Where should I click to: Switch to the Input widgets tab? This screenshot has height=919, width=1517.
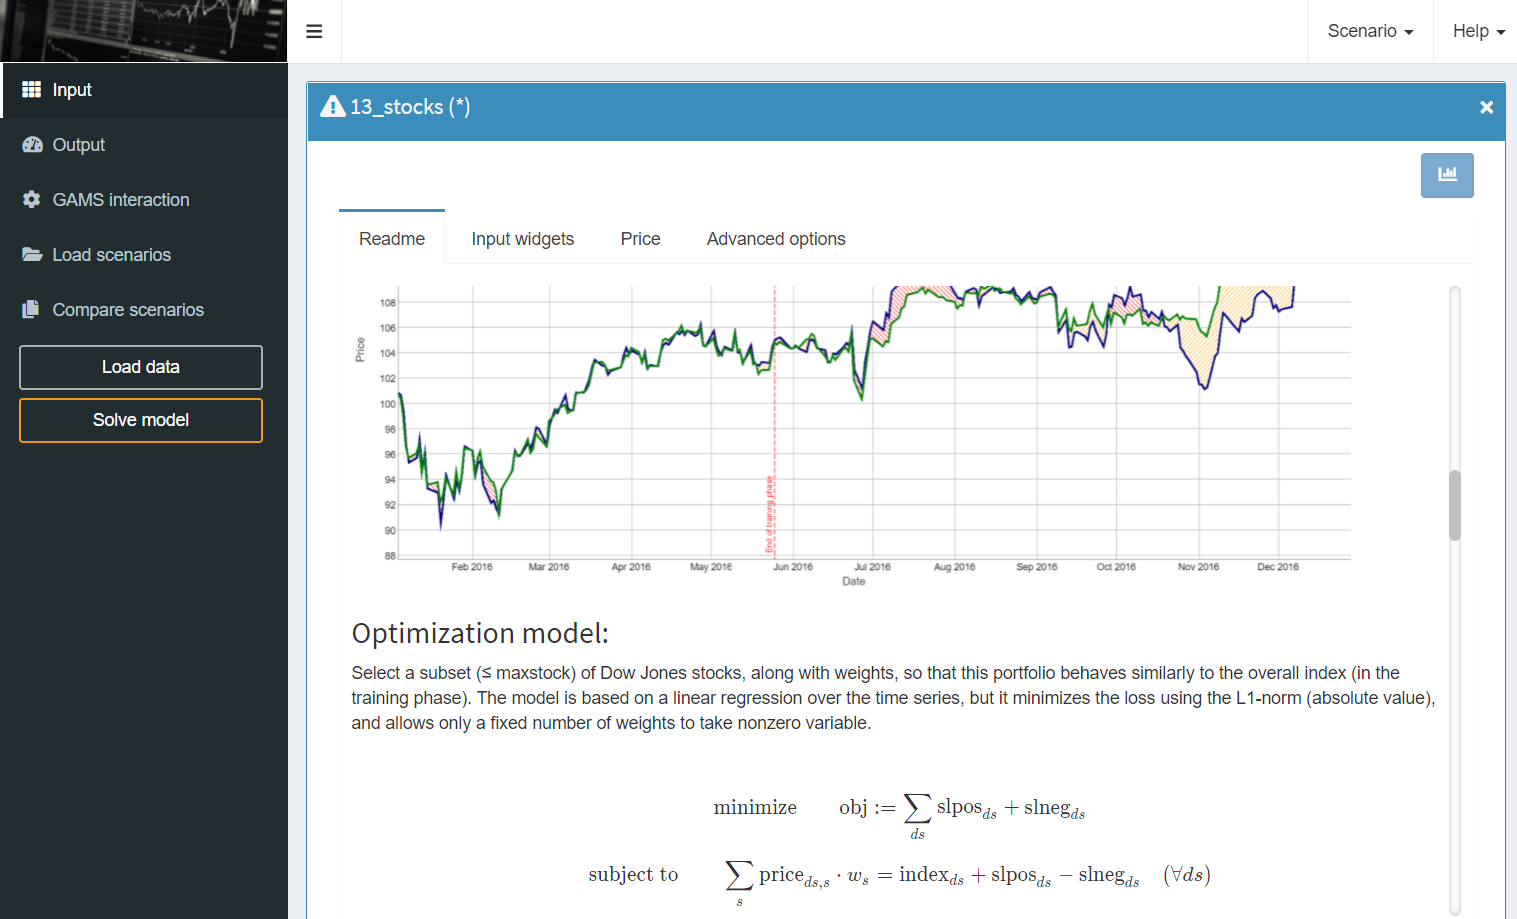(x=522, y=239)
